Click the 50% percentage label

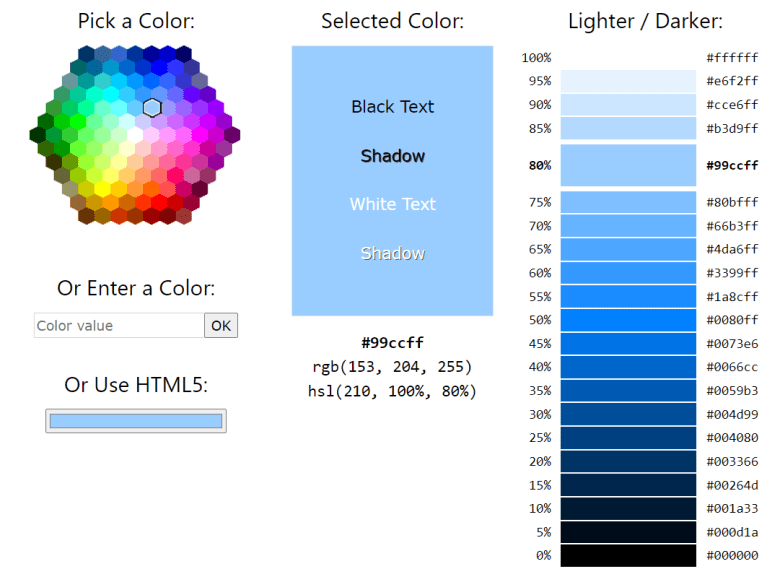[x=540, y=320]
